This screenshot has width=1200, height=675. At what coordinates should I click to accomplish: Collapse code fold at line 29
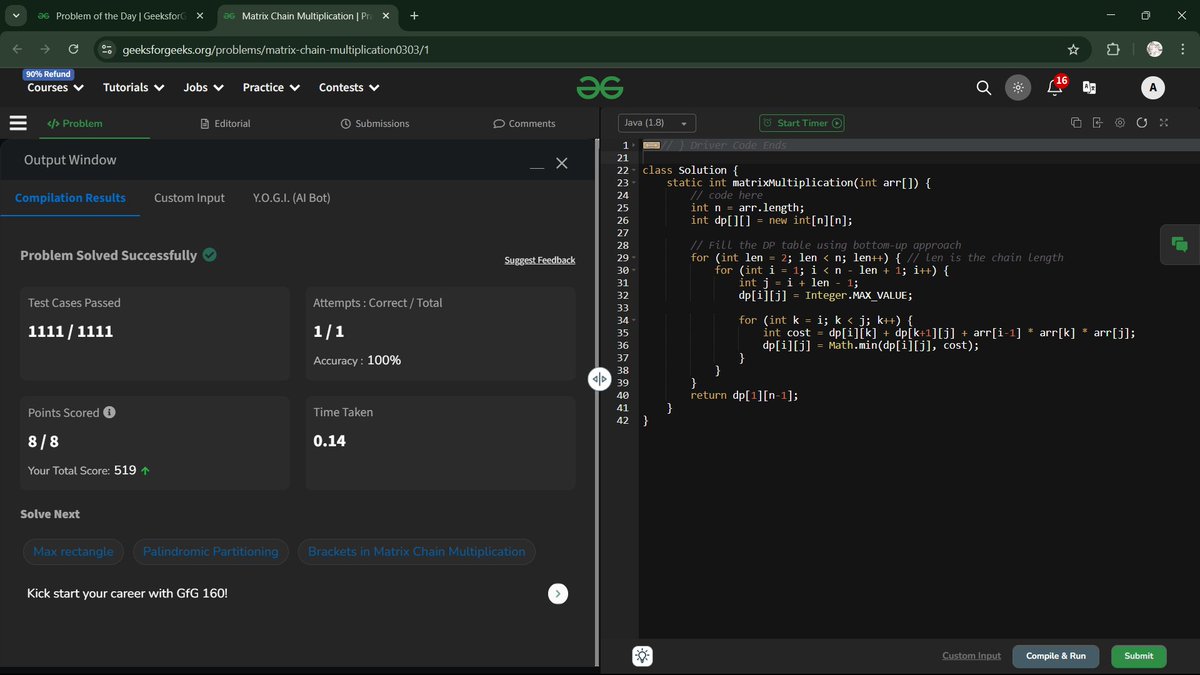click(x=634, y=258)
